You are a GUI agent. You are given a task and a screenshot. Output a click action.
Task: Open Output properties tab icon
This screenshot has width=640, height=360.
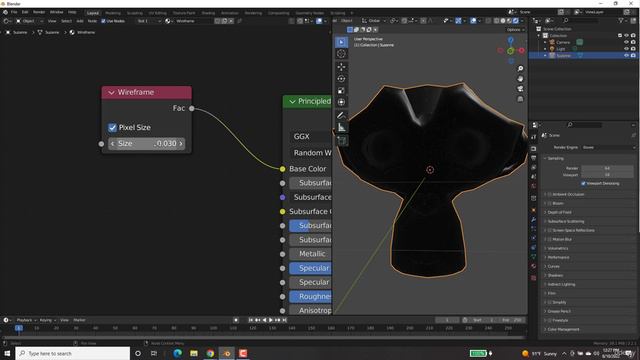(534, 158)
